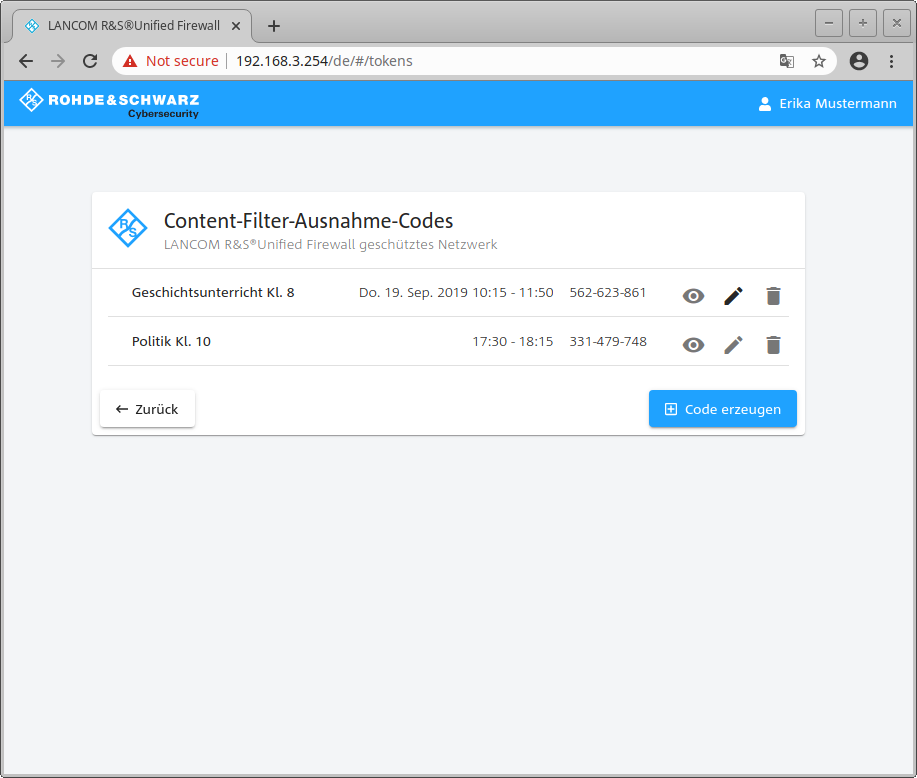Navigate back in browser history
This screenshot has height=778, width=917.
tap(26, 61)
